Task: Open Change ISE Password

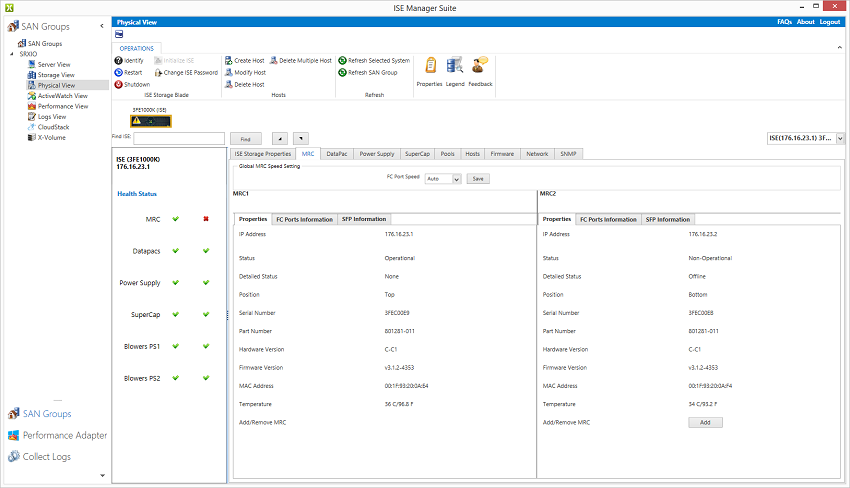Action: pos(186,73)
